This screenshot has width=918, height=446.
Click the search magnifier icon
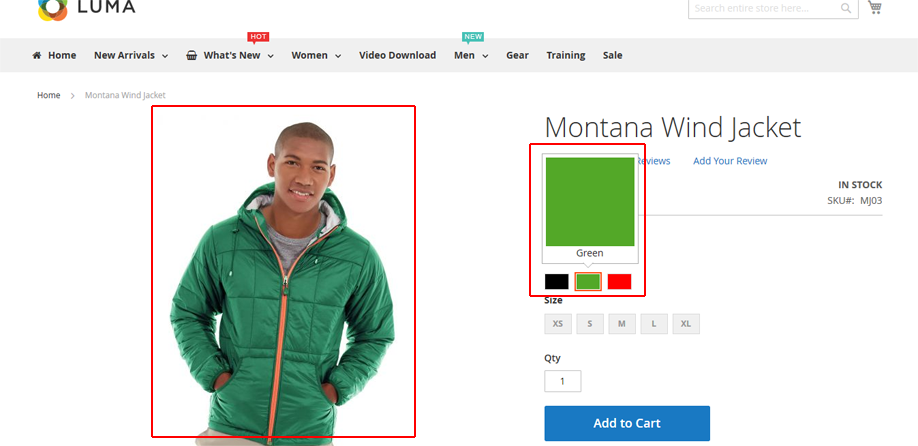point(846,8)
